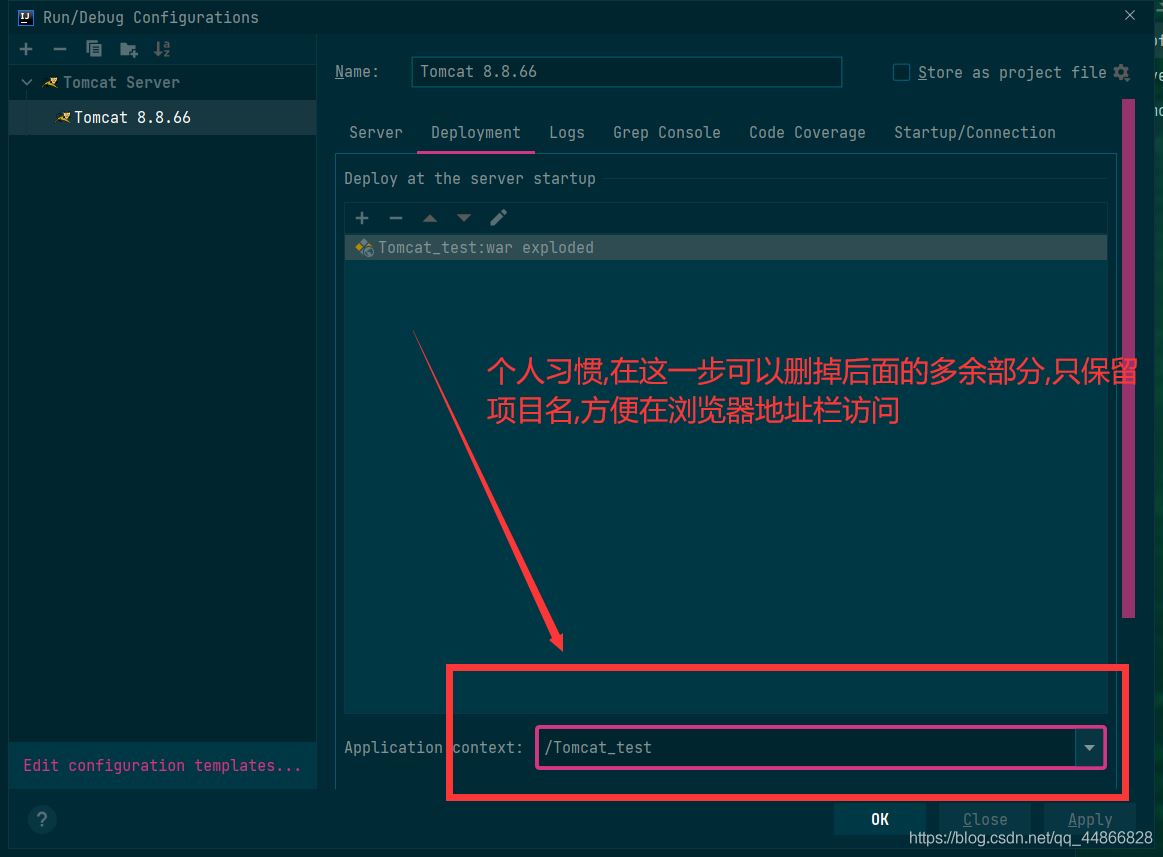The height and width of the screenshot is (857, 1163).
Task: Click the Name input field
Action: (x=627, y=72)
